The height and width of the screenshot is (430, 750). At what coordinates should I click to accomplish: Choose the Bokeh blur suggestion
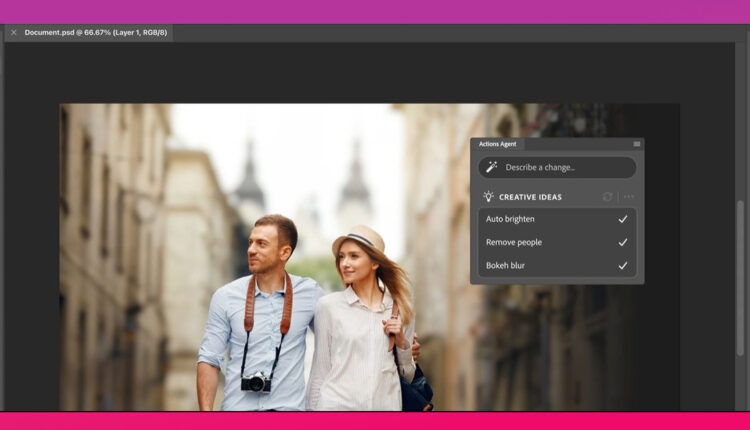tap(557, 265)
